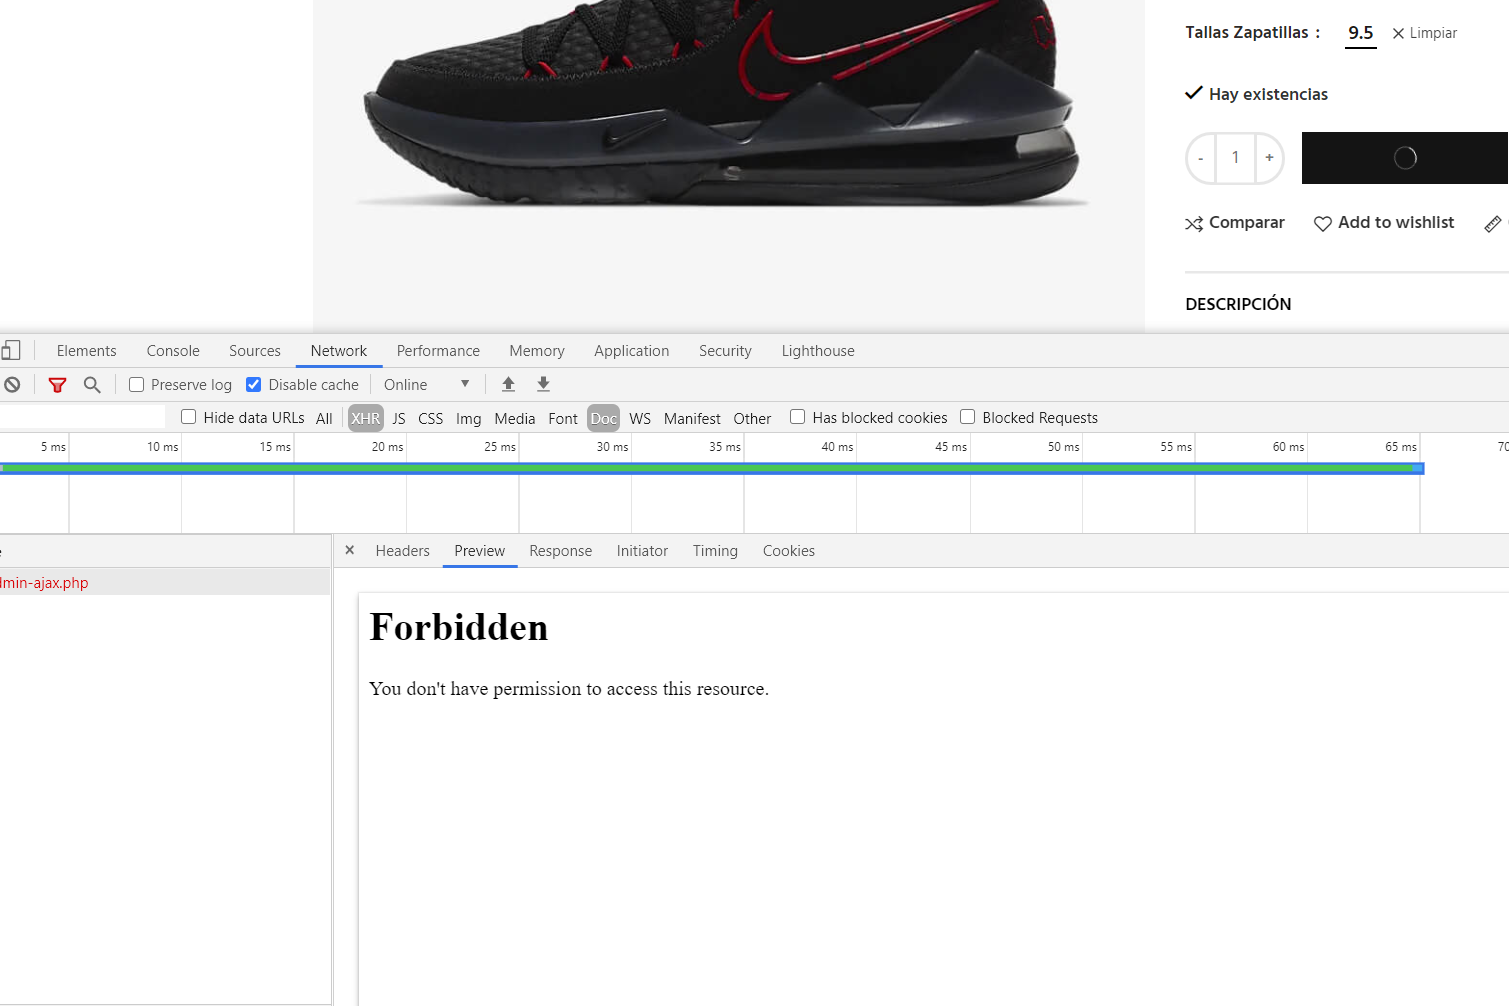Toggle the CSS request type filter

pyautogui.click(x=431, y=418)
